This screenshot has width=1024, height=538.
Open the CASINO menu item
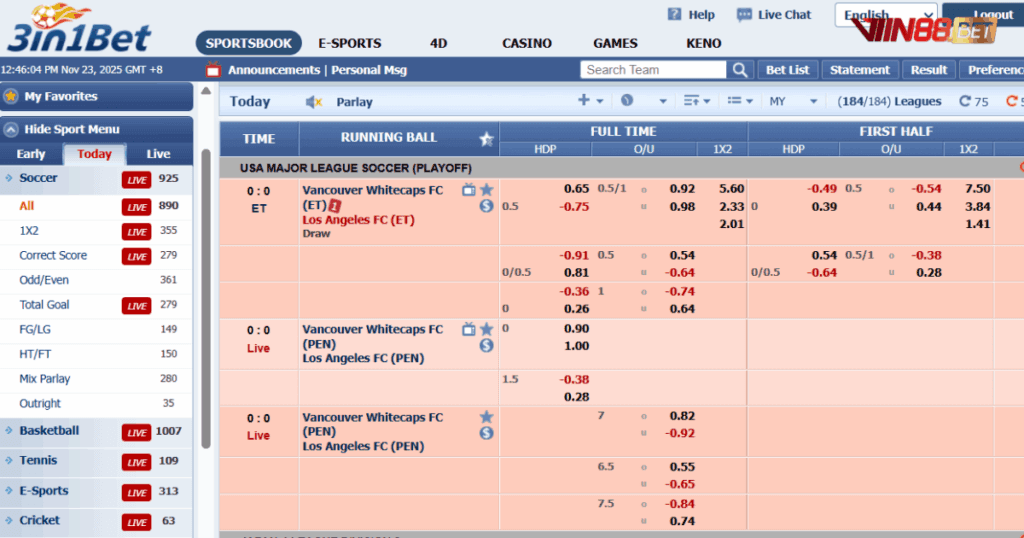click(x=527, y=43)
